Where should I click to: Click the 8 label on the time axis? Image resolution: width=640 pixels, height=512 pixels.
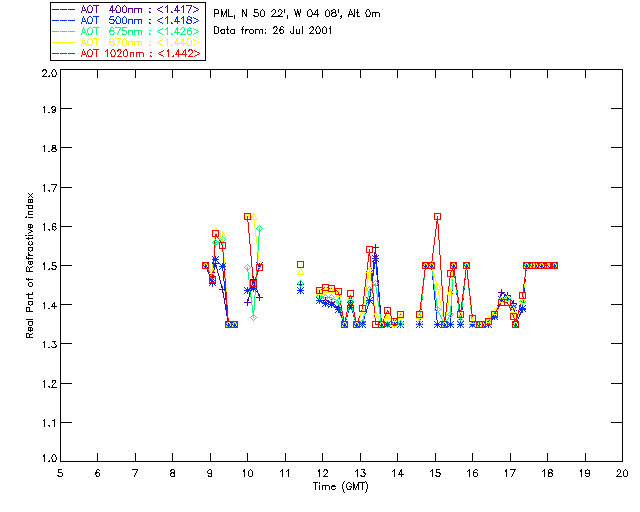click(173, 473)
